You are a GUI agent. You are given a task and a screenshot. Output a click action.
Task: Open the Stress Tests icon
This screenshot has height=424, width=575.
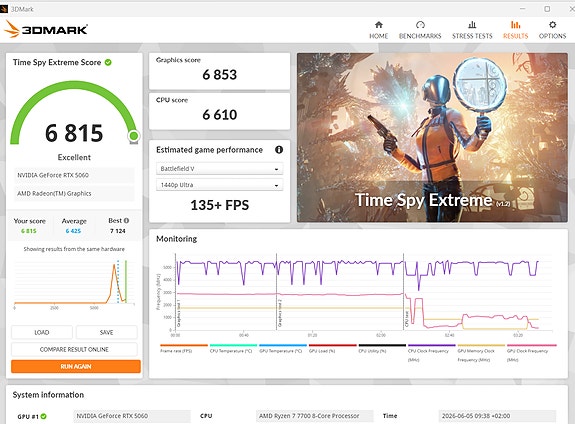(x=472, y=25)
